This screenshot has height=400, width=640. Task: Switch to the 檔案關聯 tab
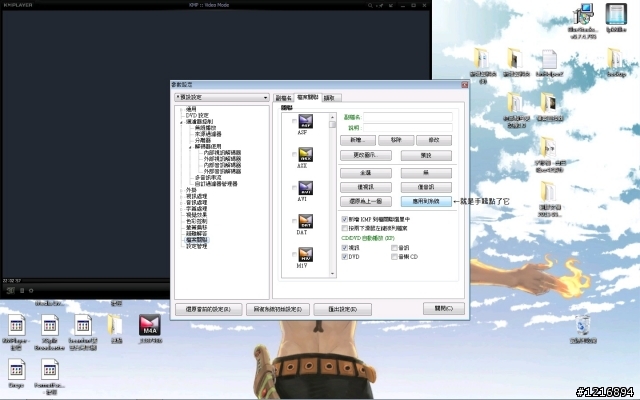coord(307,97)
